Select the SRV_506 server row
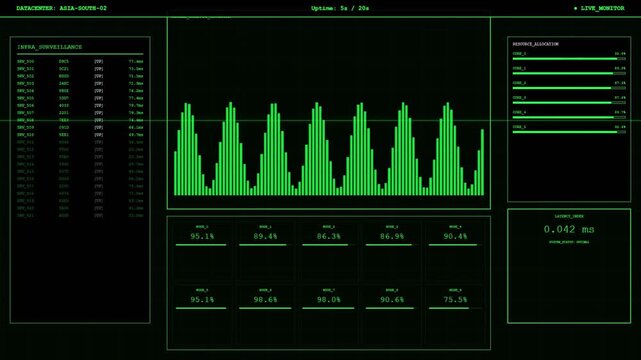 point(80,106)
